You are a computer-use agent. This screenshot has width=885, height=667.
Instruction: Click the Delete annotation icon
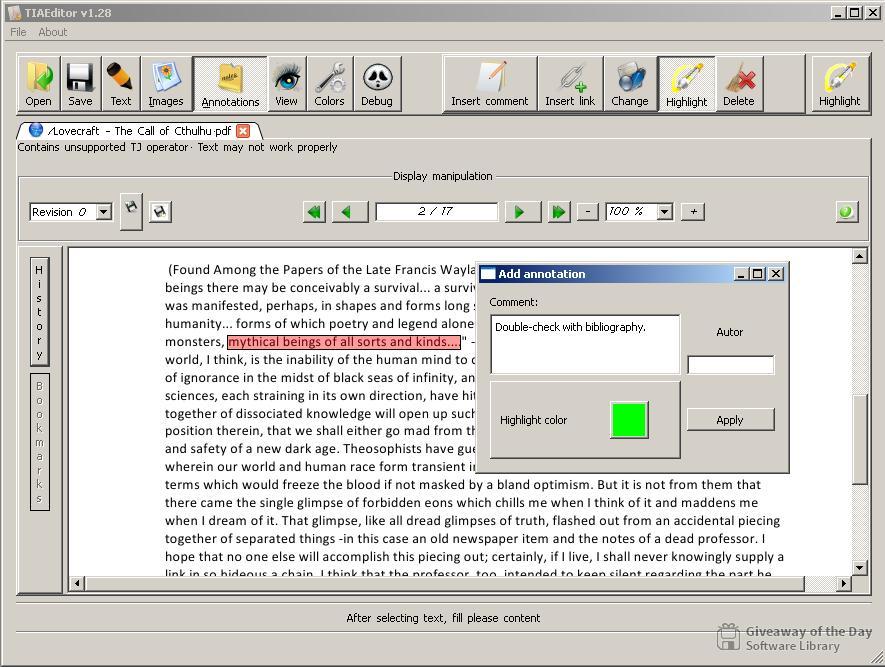[739, 84]
